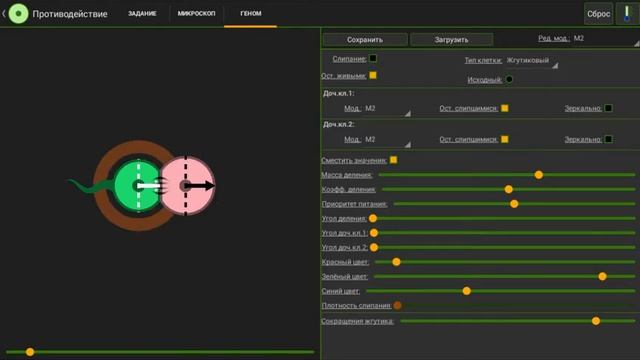
Task: Toggle Ост. слипшимися for Доч.кл.1
Action: click(x=505, y=108)
